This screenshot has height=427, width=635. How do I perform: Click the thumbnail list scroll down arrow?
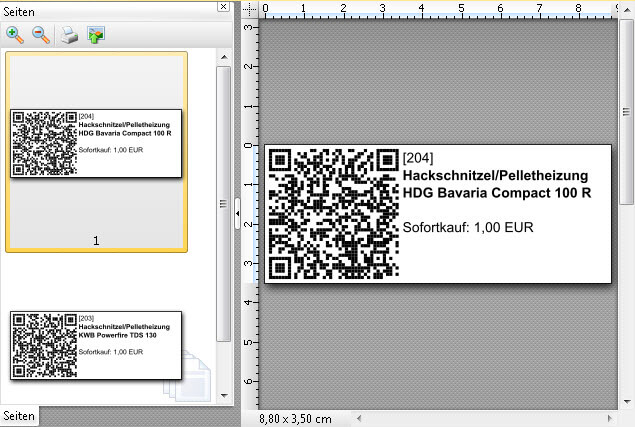[224, 395]
